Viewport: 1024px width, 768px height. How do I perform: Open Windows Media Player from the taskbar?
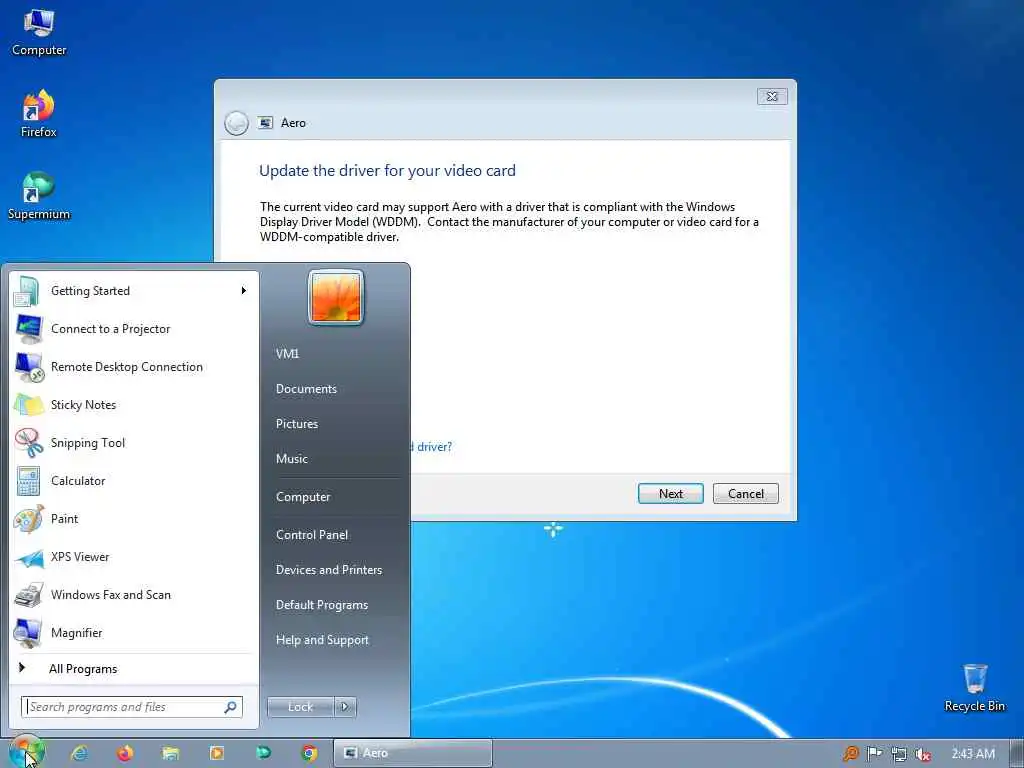click(217, 753)
